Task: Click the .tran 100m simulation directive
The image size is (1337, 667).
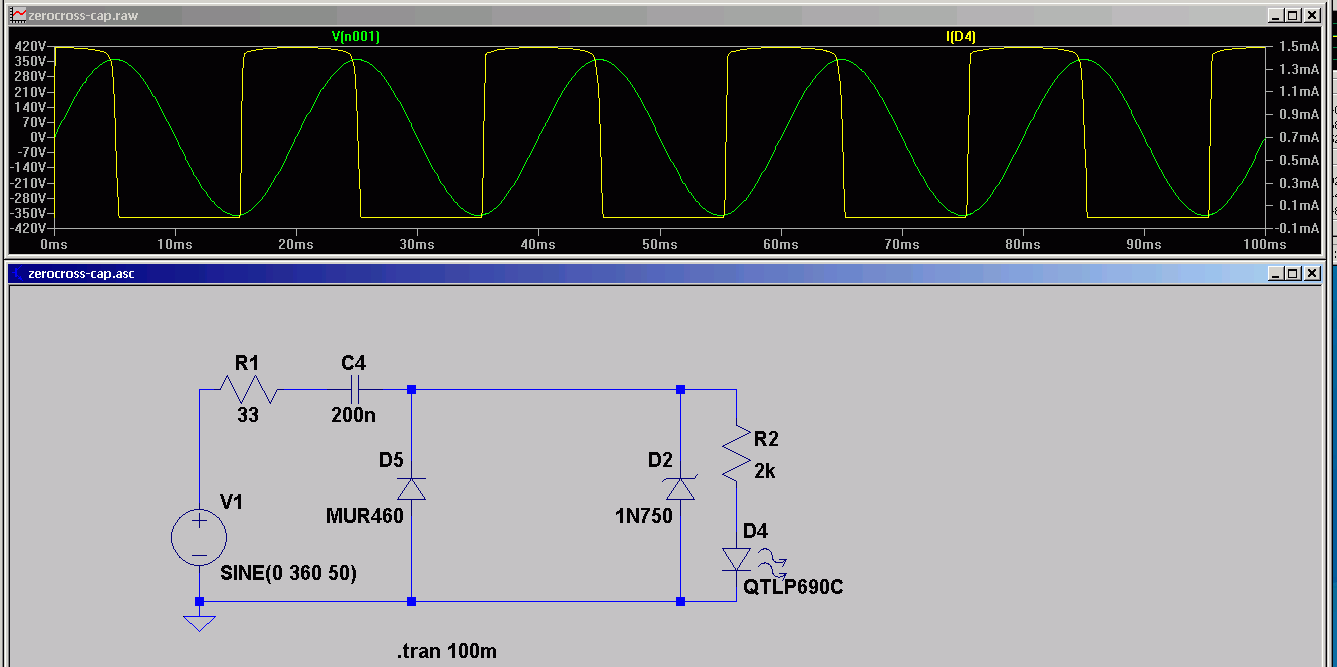Action: click(447, 652)
